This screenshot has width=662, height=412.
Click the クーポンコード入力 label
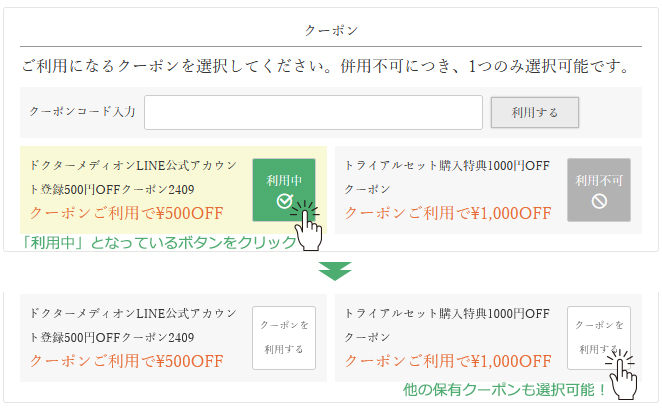click(x=82, y=112)
